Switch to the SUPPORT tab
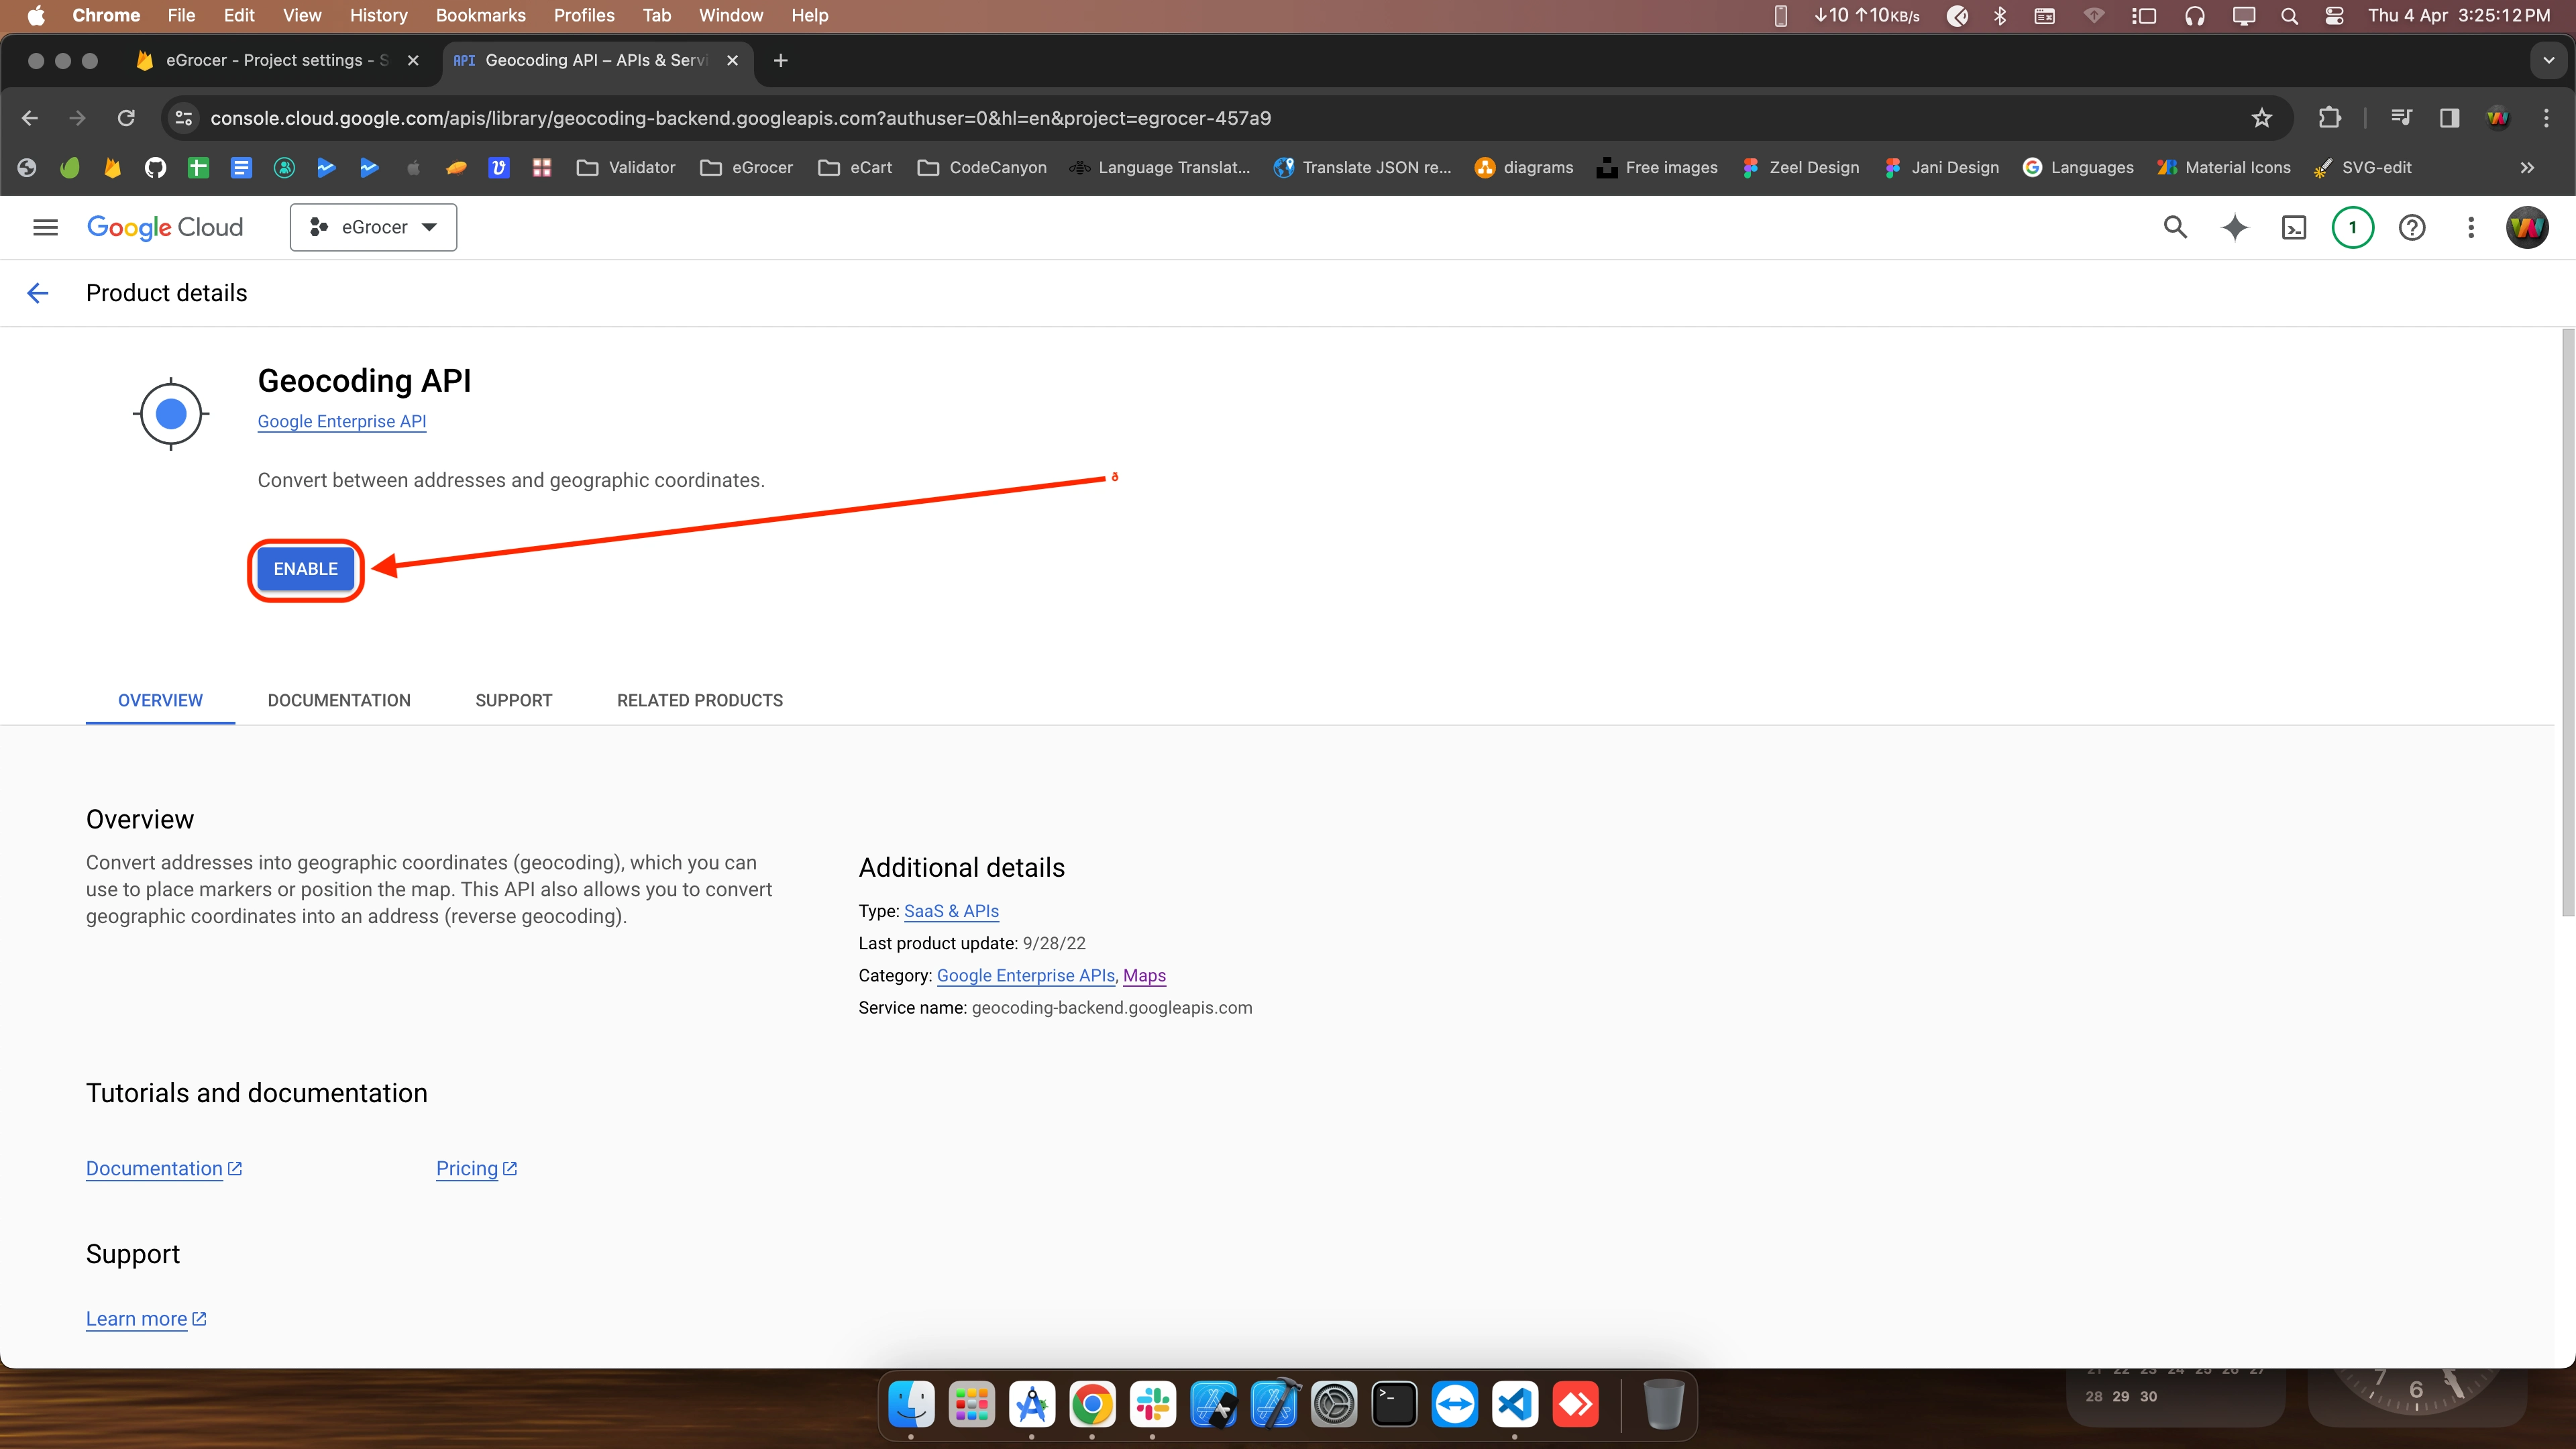Screen dimensions: 2576x1449 (x=514, y=701)
